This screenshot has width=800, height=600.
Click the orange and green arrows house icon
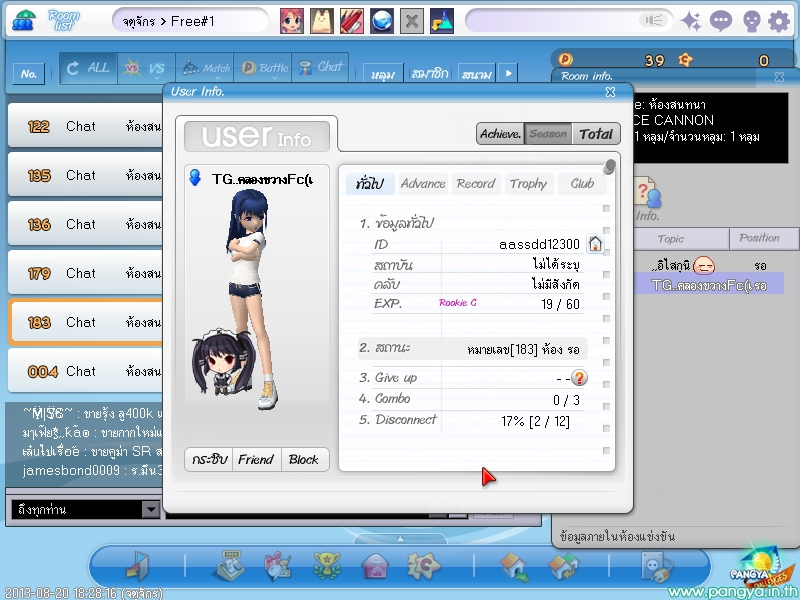click(x=563, y=566)
